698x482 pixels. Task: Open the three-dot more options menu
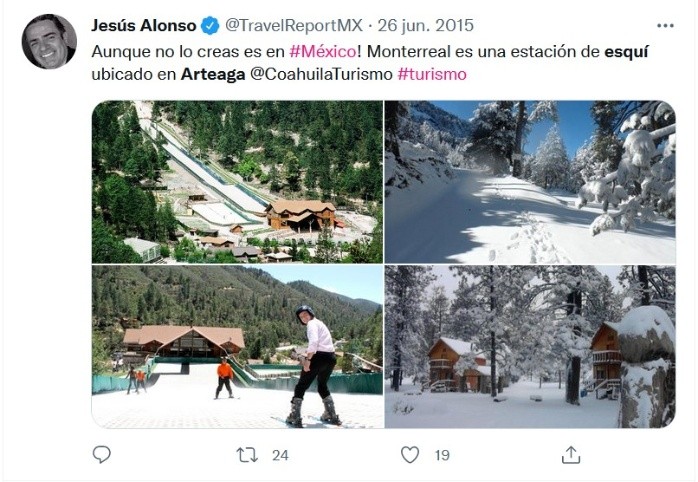[665, 26]
